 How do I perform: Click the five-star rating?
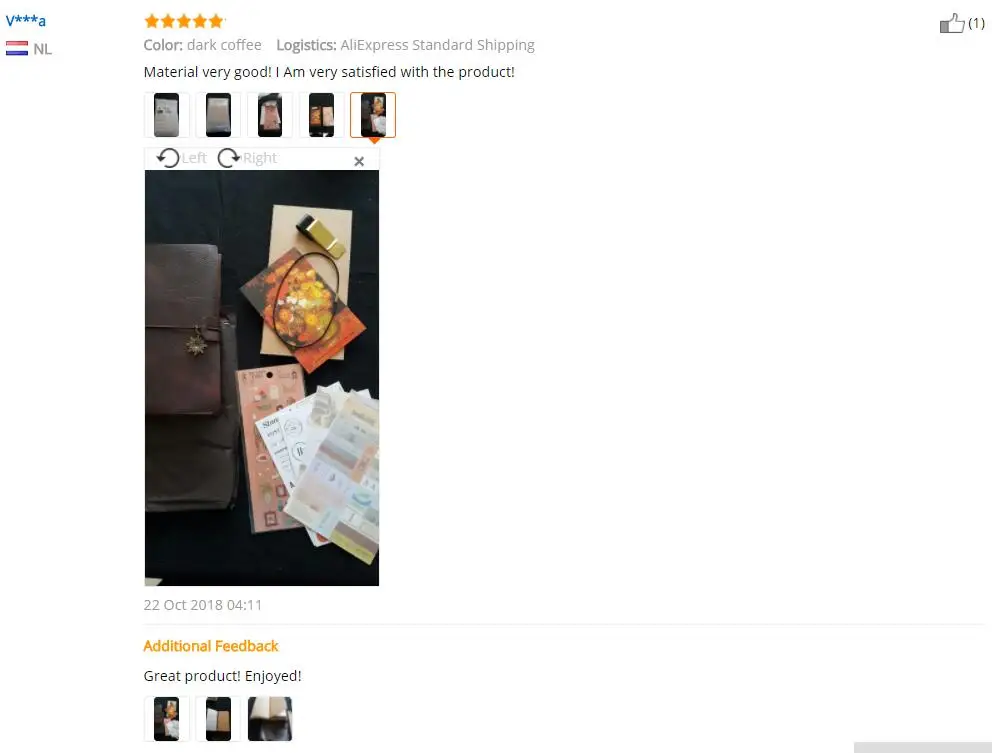[x=184, y=21]
